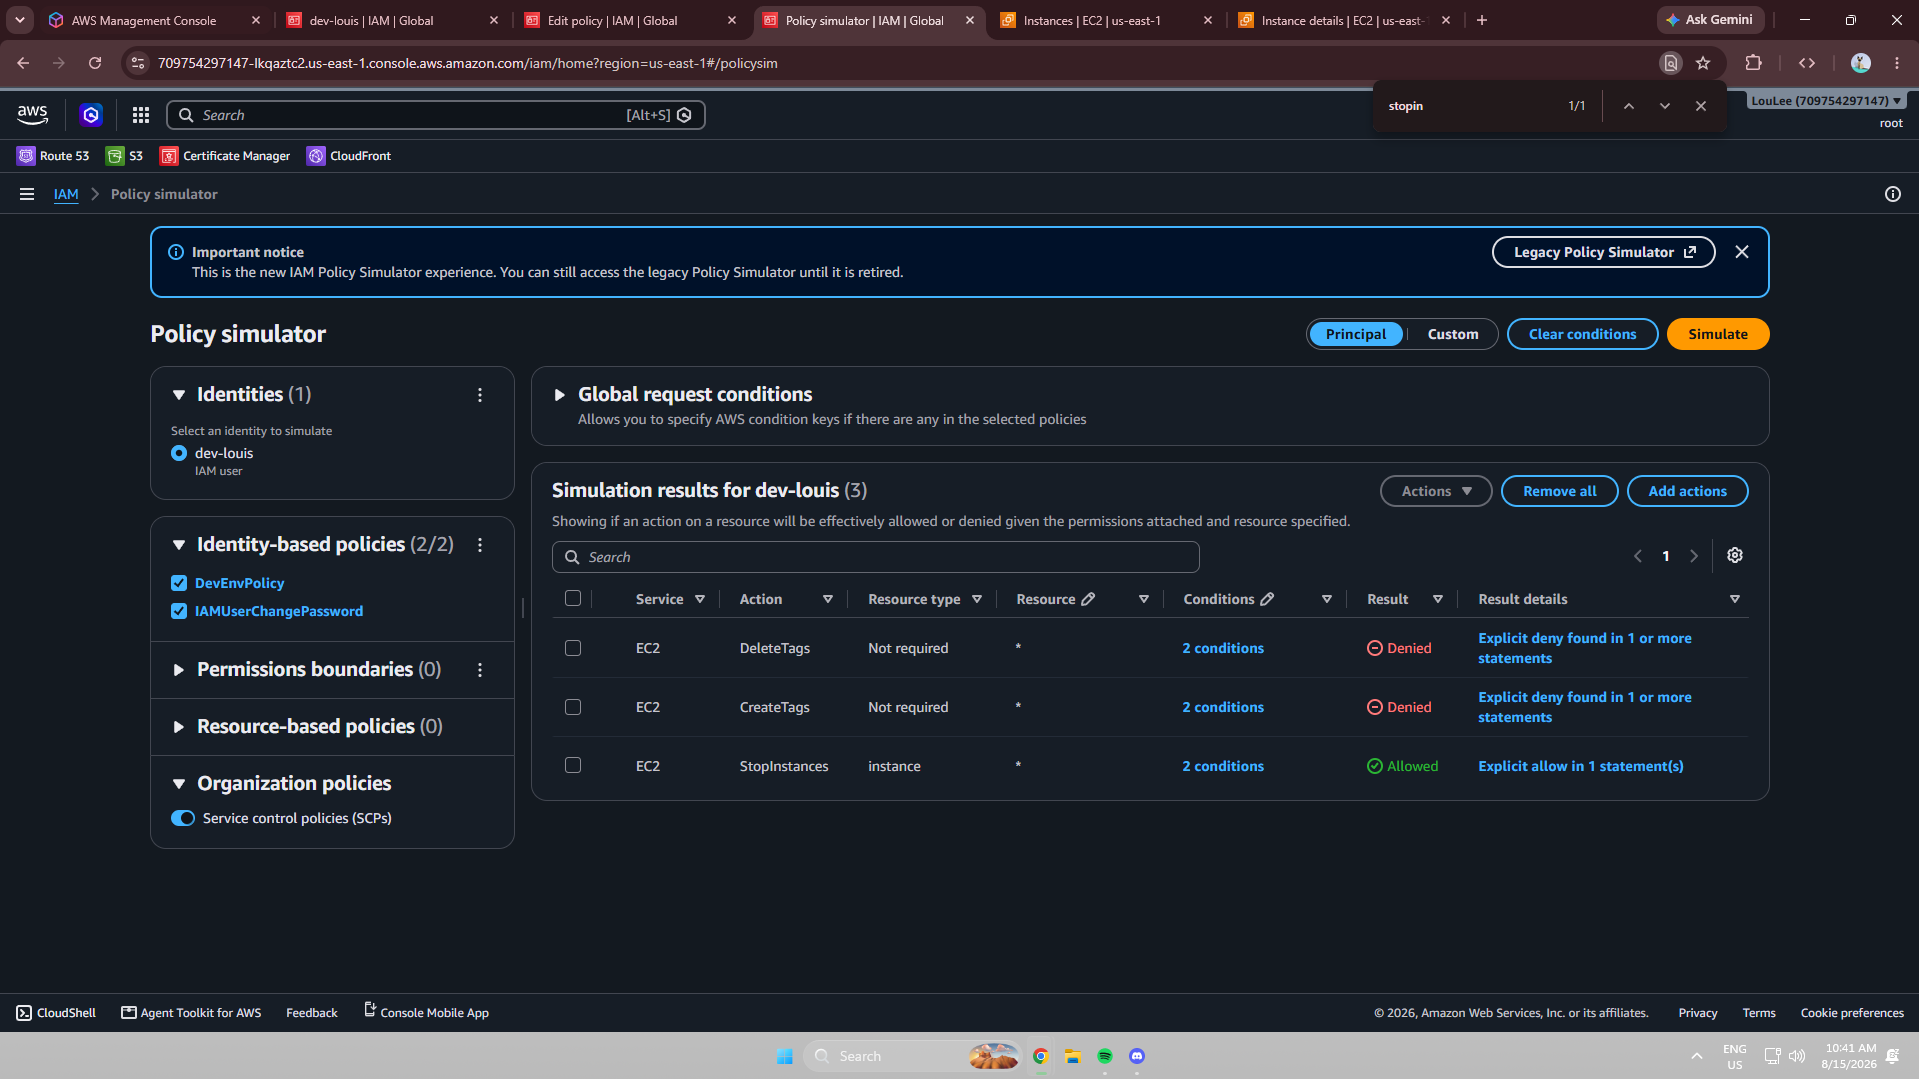Click the AWS logo home icon
The width and height of the screenshot is (1919, 1079).
(33, 115)
